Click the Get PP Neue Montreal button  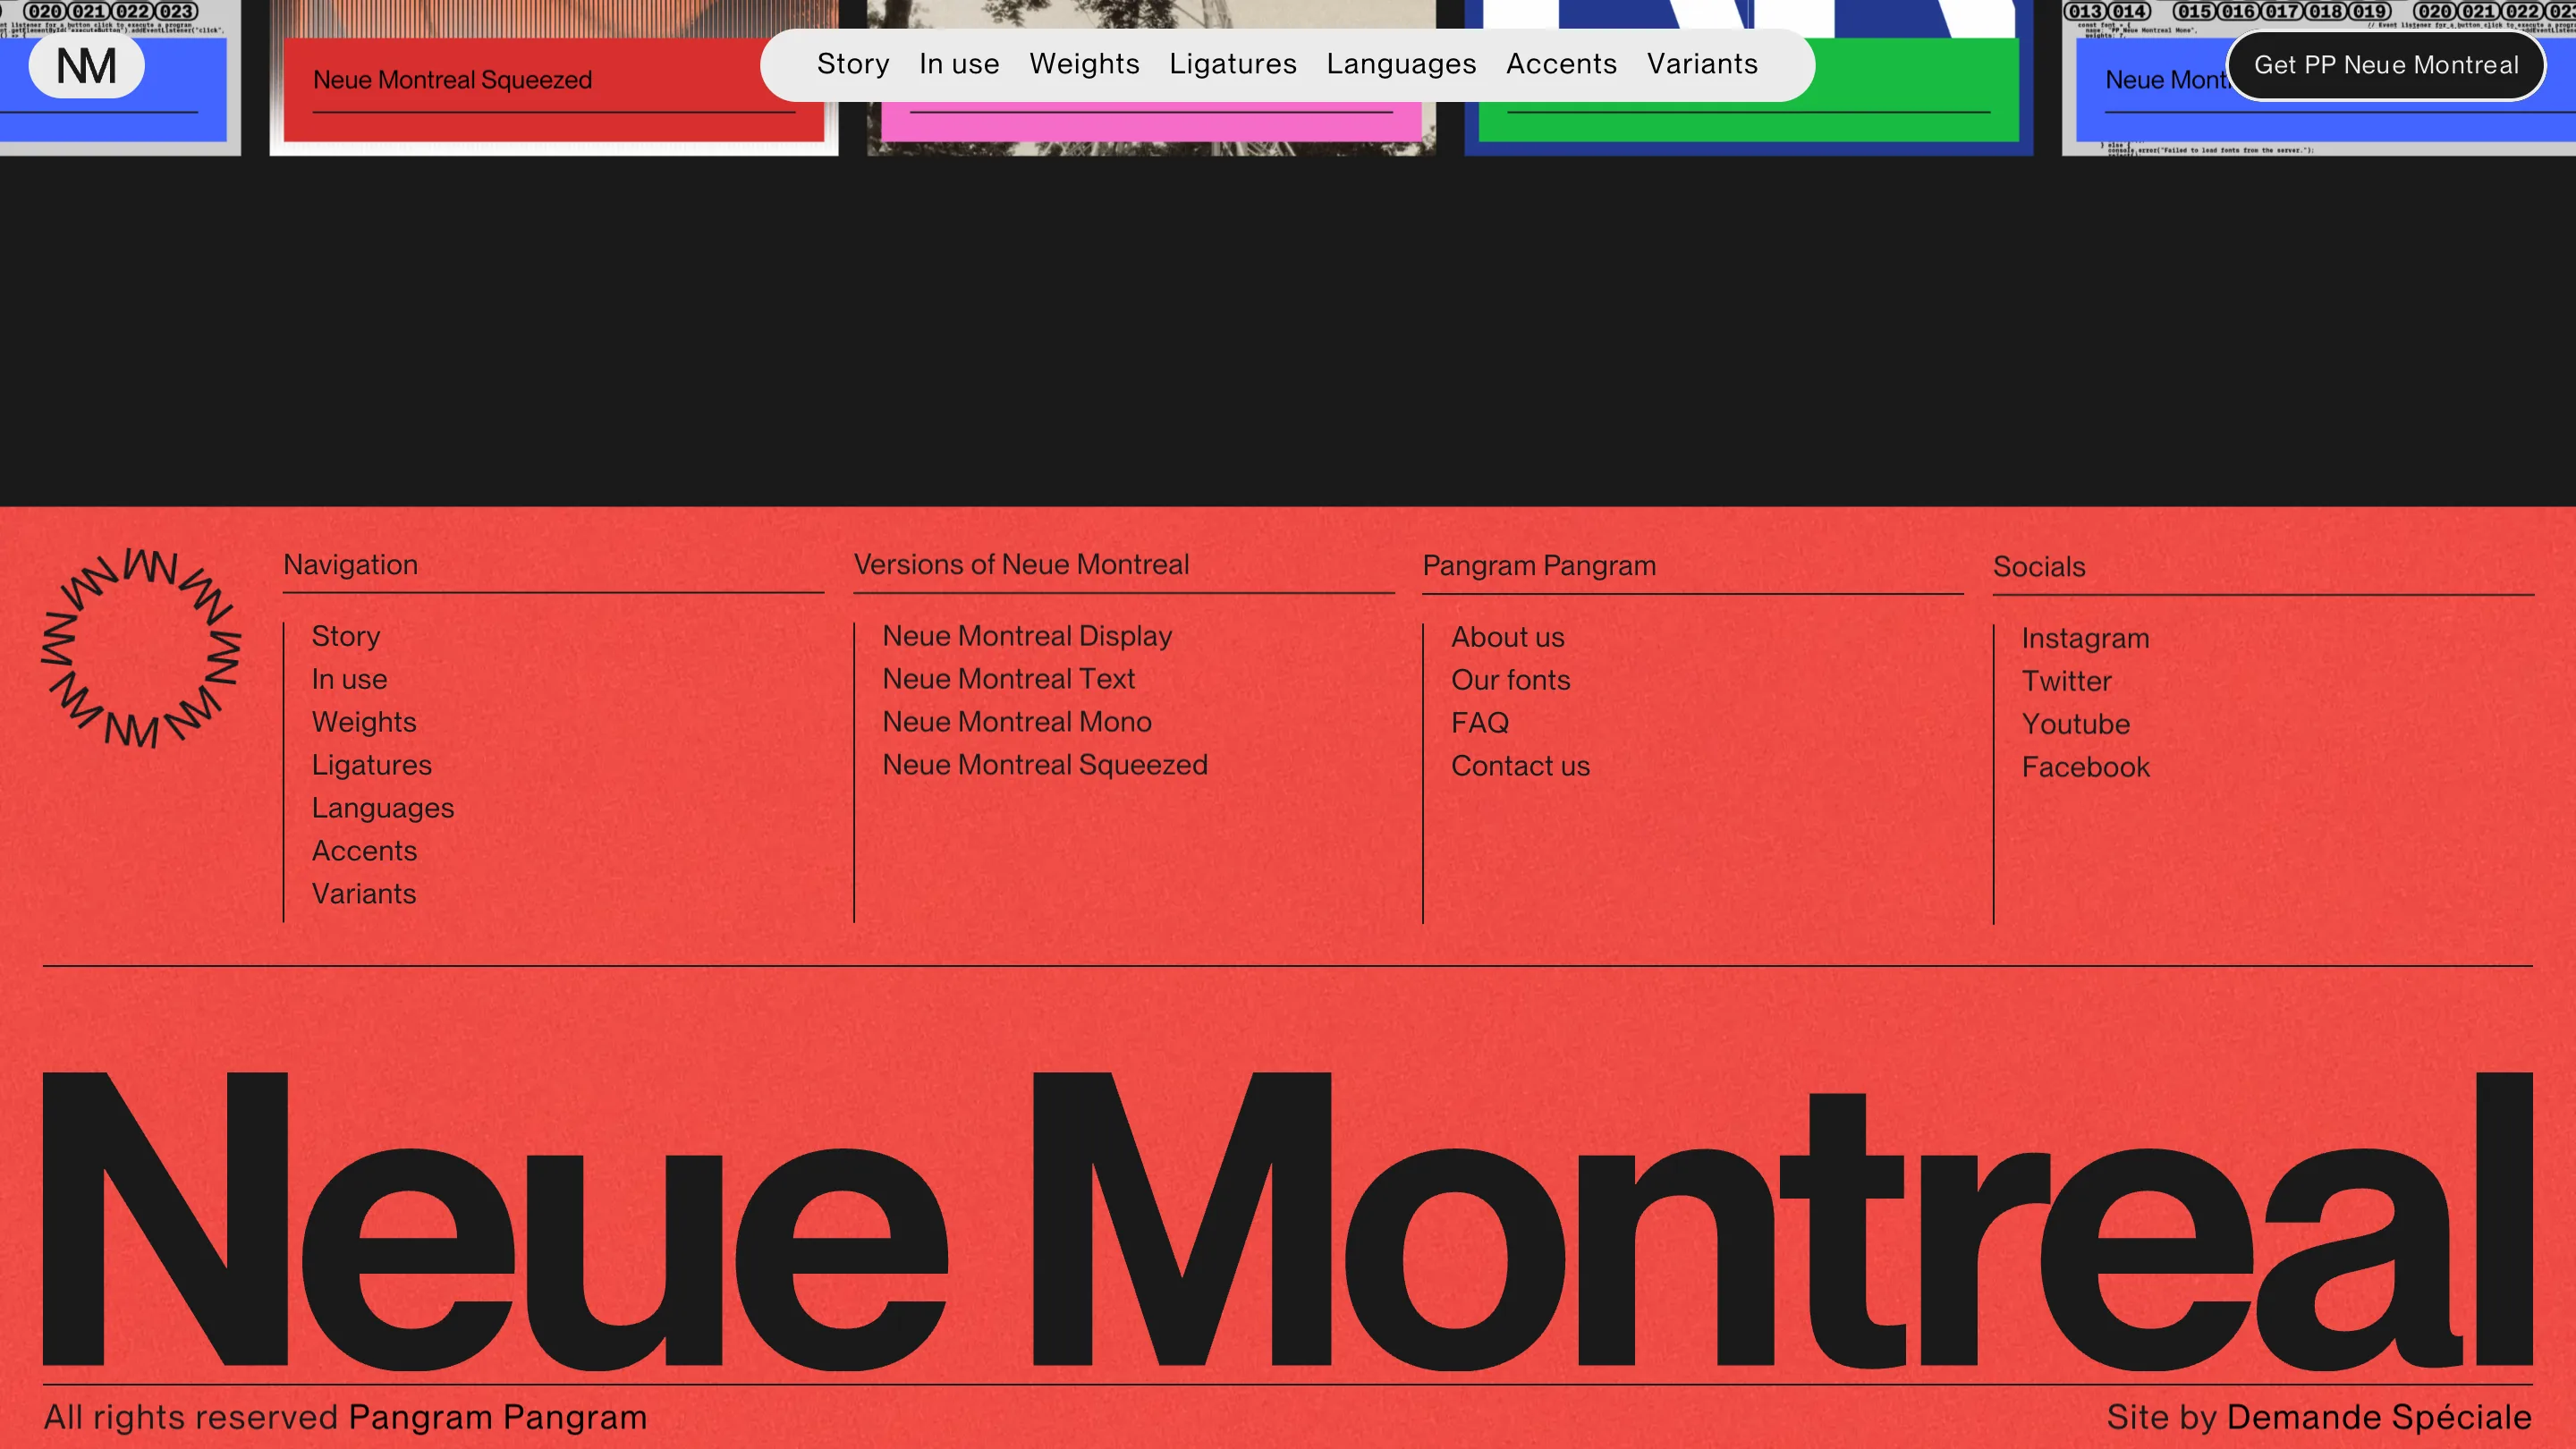point(2386,65)
